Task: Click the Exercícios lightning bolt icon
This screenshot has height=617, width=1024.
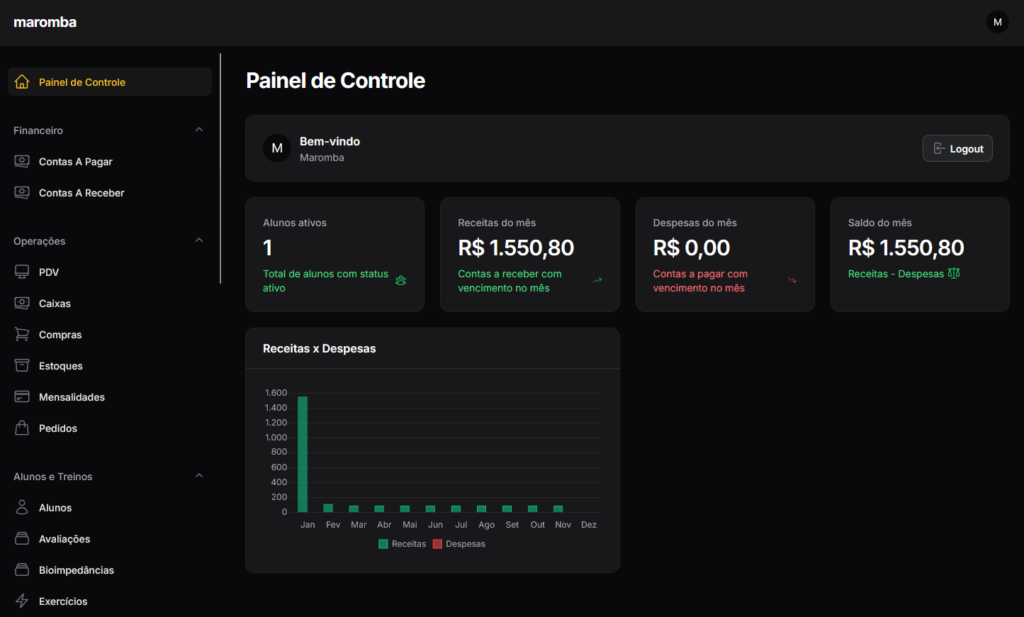Action: [x=22, y=601]
